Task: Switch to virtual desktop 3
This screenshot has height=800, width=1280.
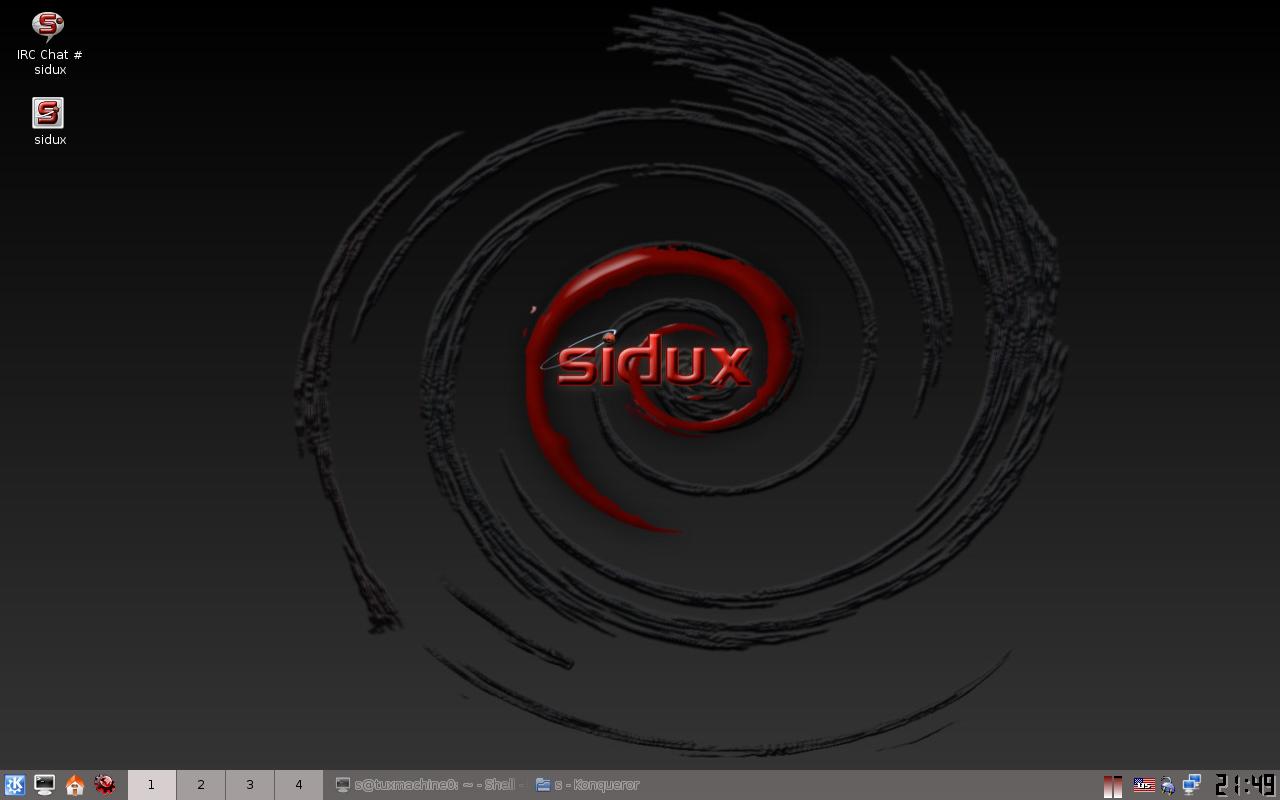Action: click(x=249, y=785)
